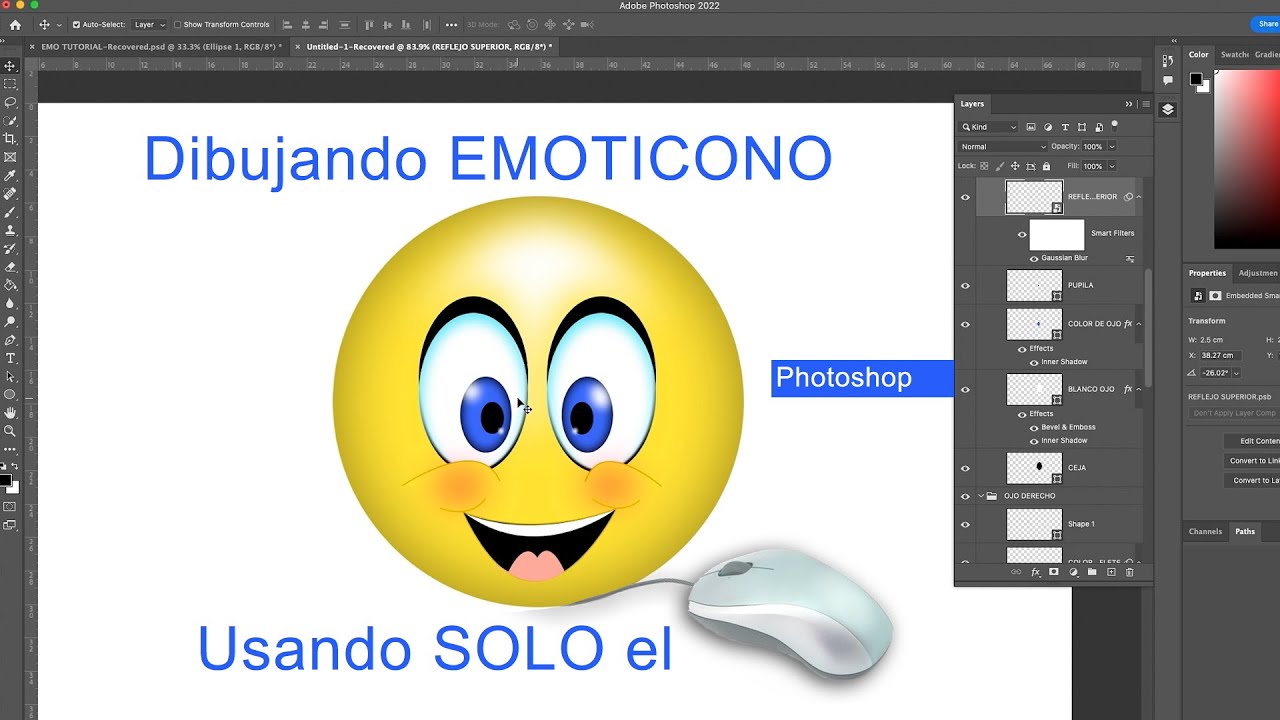Select the Hand tool

10,413
